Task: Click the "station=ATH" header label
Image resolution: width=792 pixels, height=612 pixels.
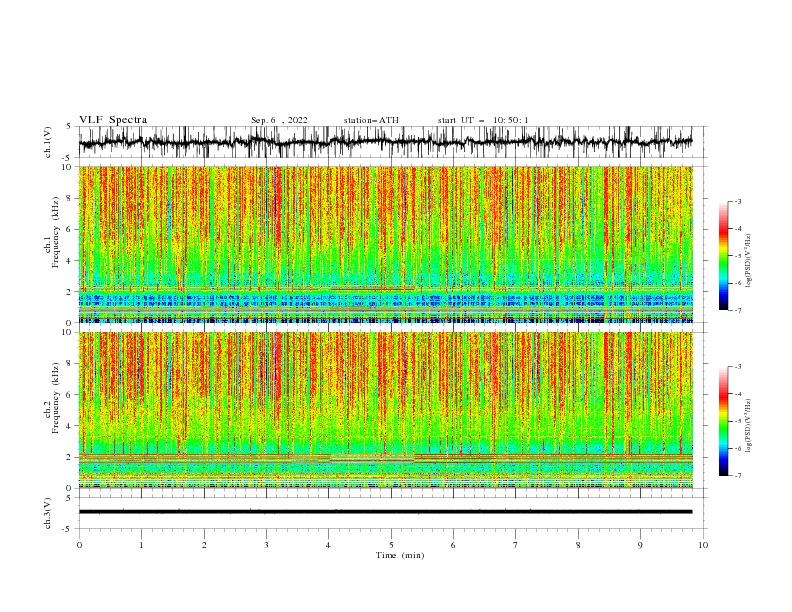Action: point(371,120)
